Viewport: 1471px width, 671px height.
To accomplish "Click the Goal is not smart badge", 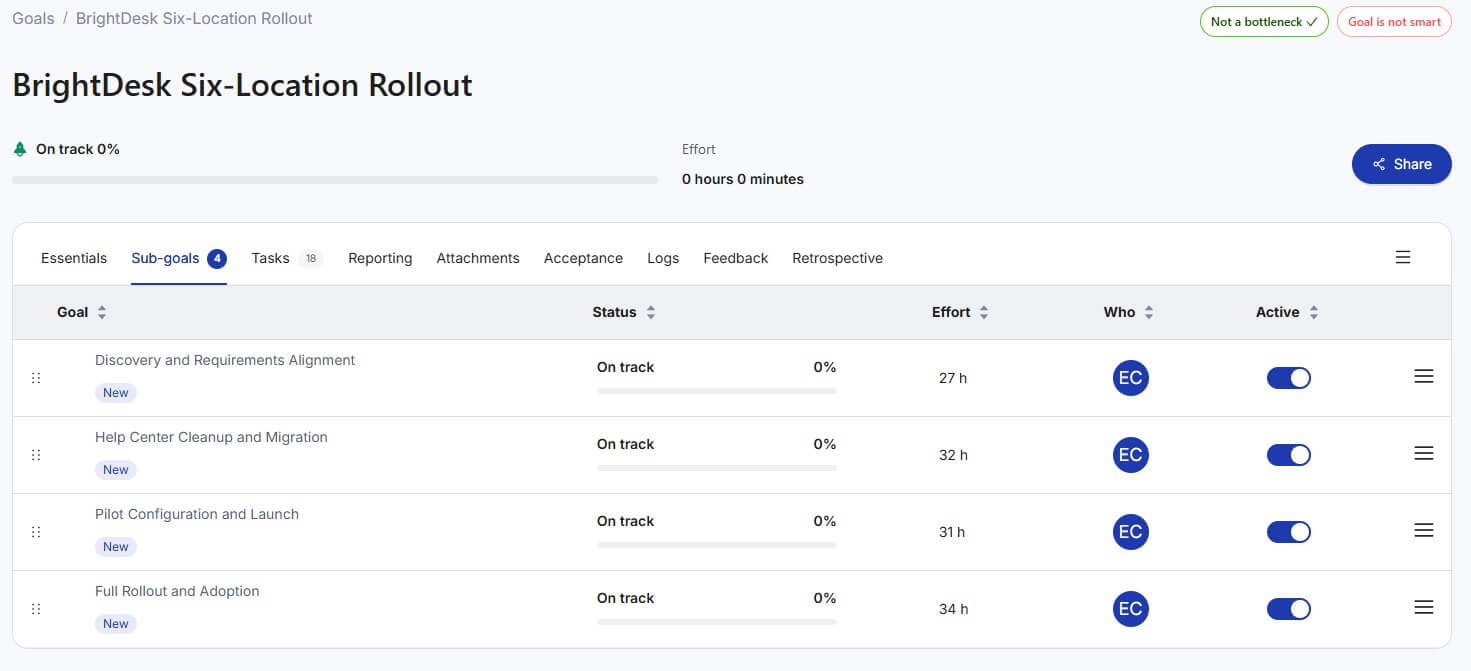I will pos(1394,22).
